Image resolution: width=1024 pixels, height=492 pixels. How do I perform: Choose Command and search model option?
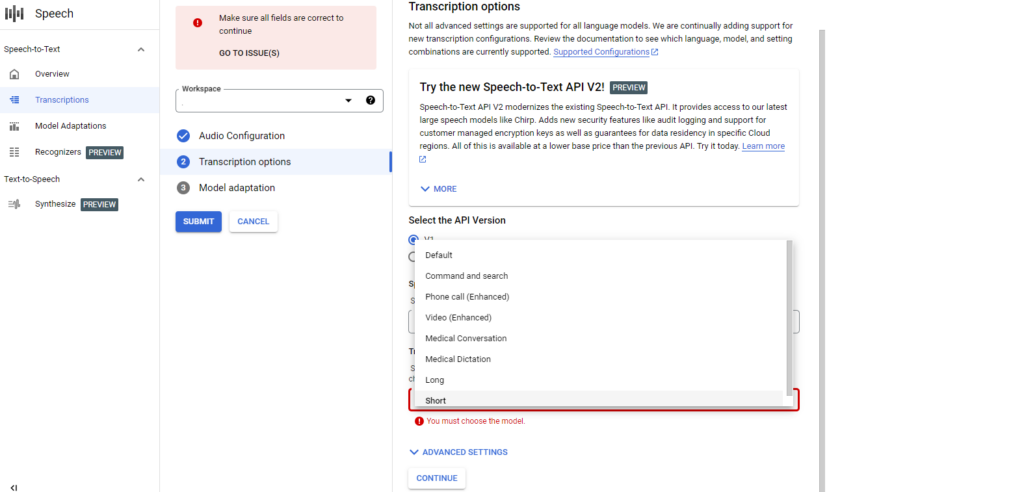pyautogui.click(x=600, y=276)
